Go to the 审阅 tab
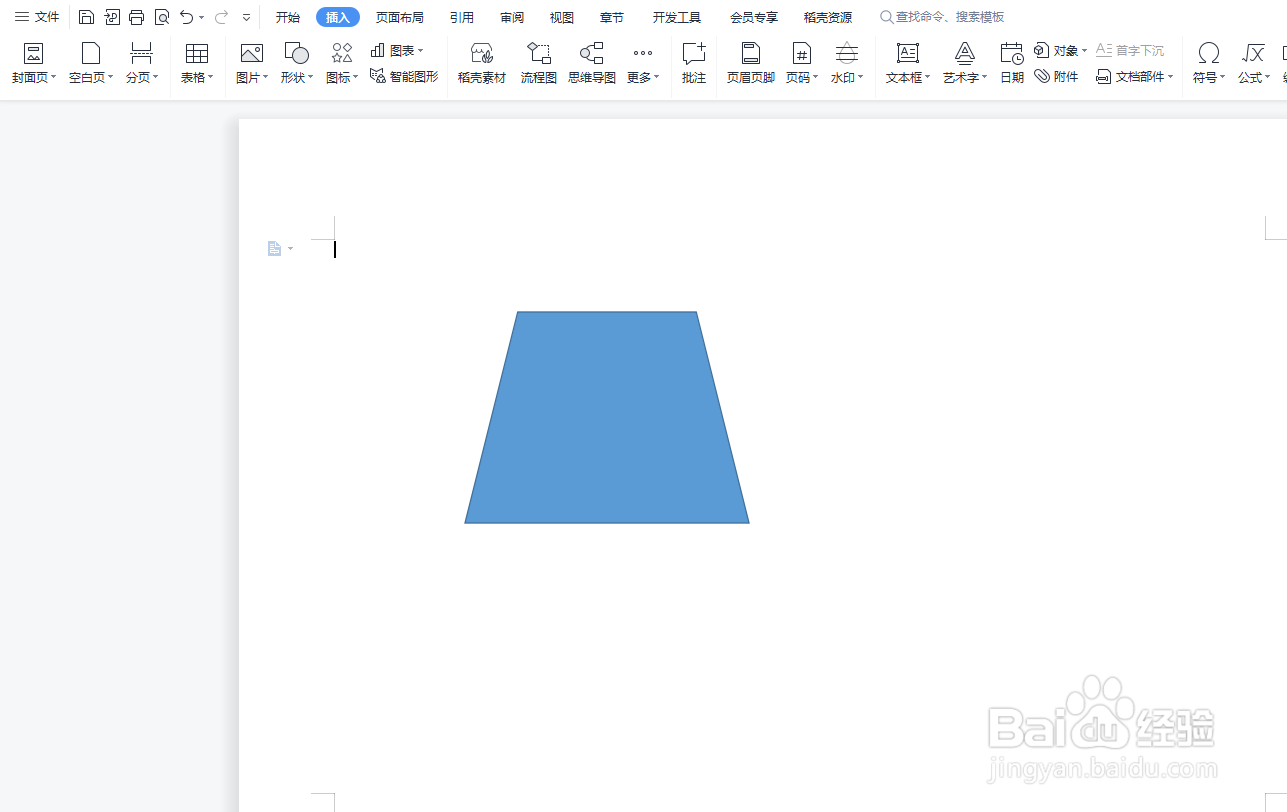 [512, 17]
